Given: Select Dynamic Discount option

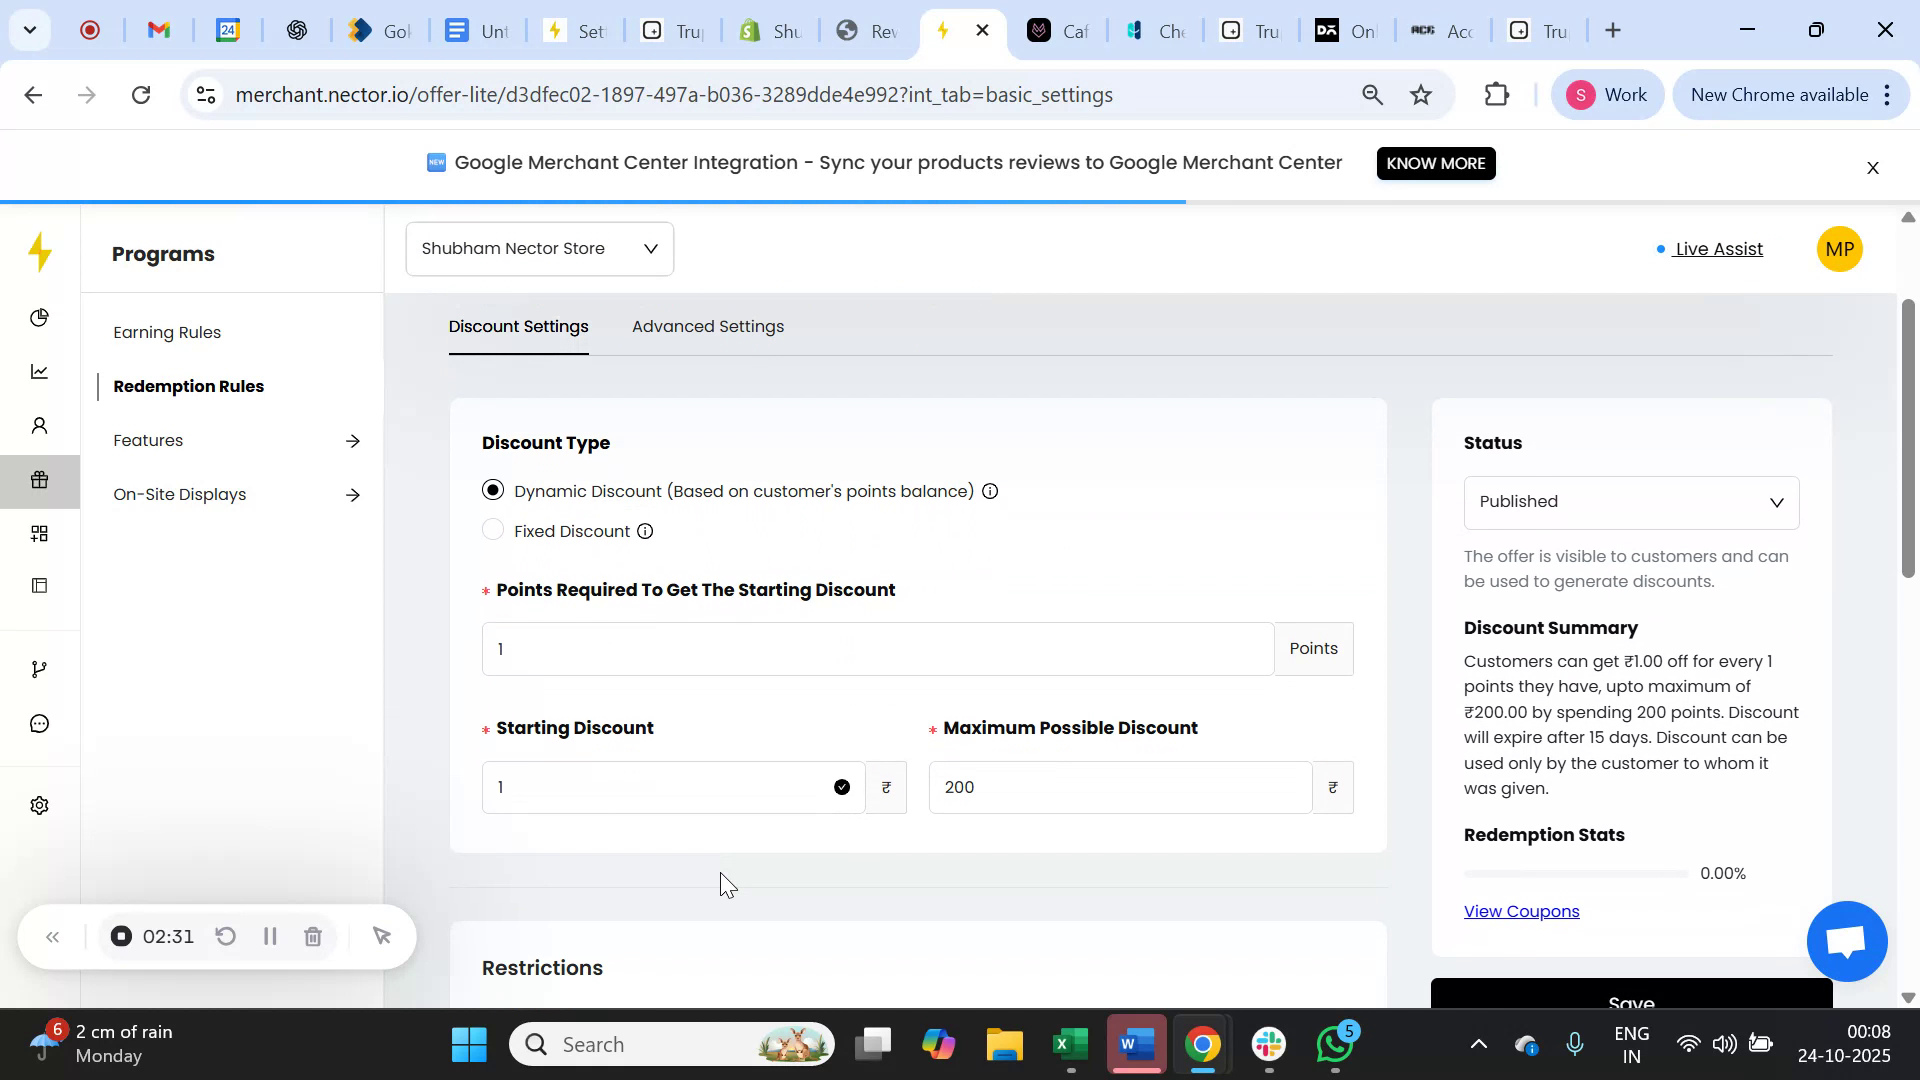Looking at the screenshot, I should click(492, 490).
